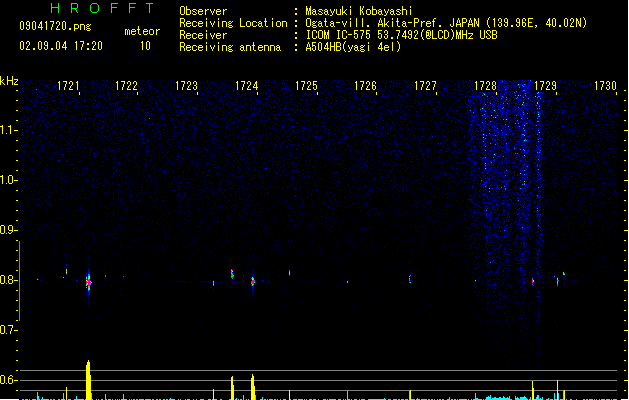Image resolution: width=629 pixels, height=400 pixels.
Task: Click the strong meteor echo after 1721
Action: pyautogui.click(x=89, y=282)
